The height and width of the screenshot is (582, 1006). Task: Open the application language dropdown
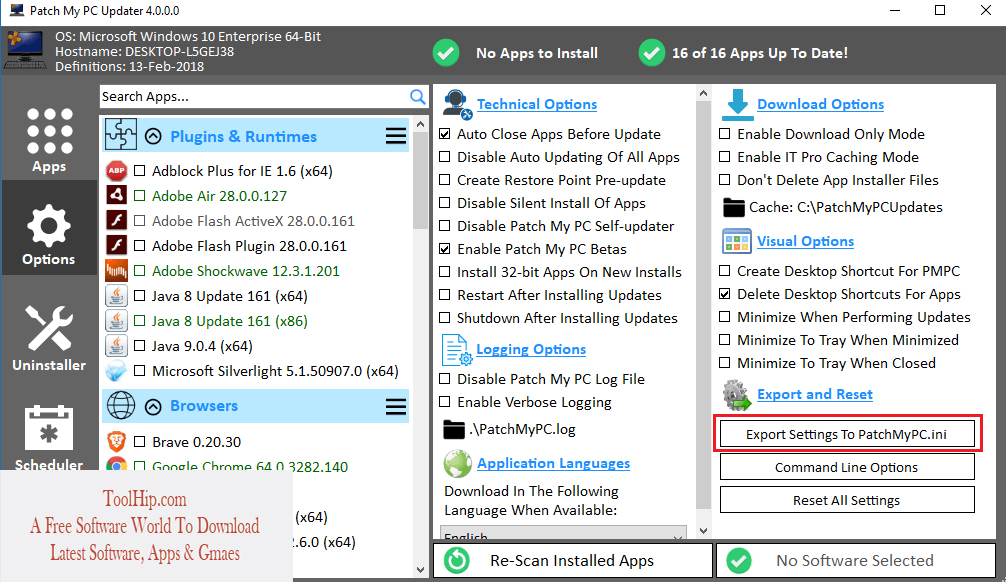[563, 534]
